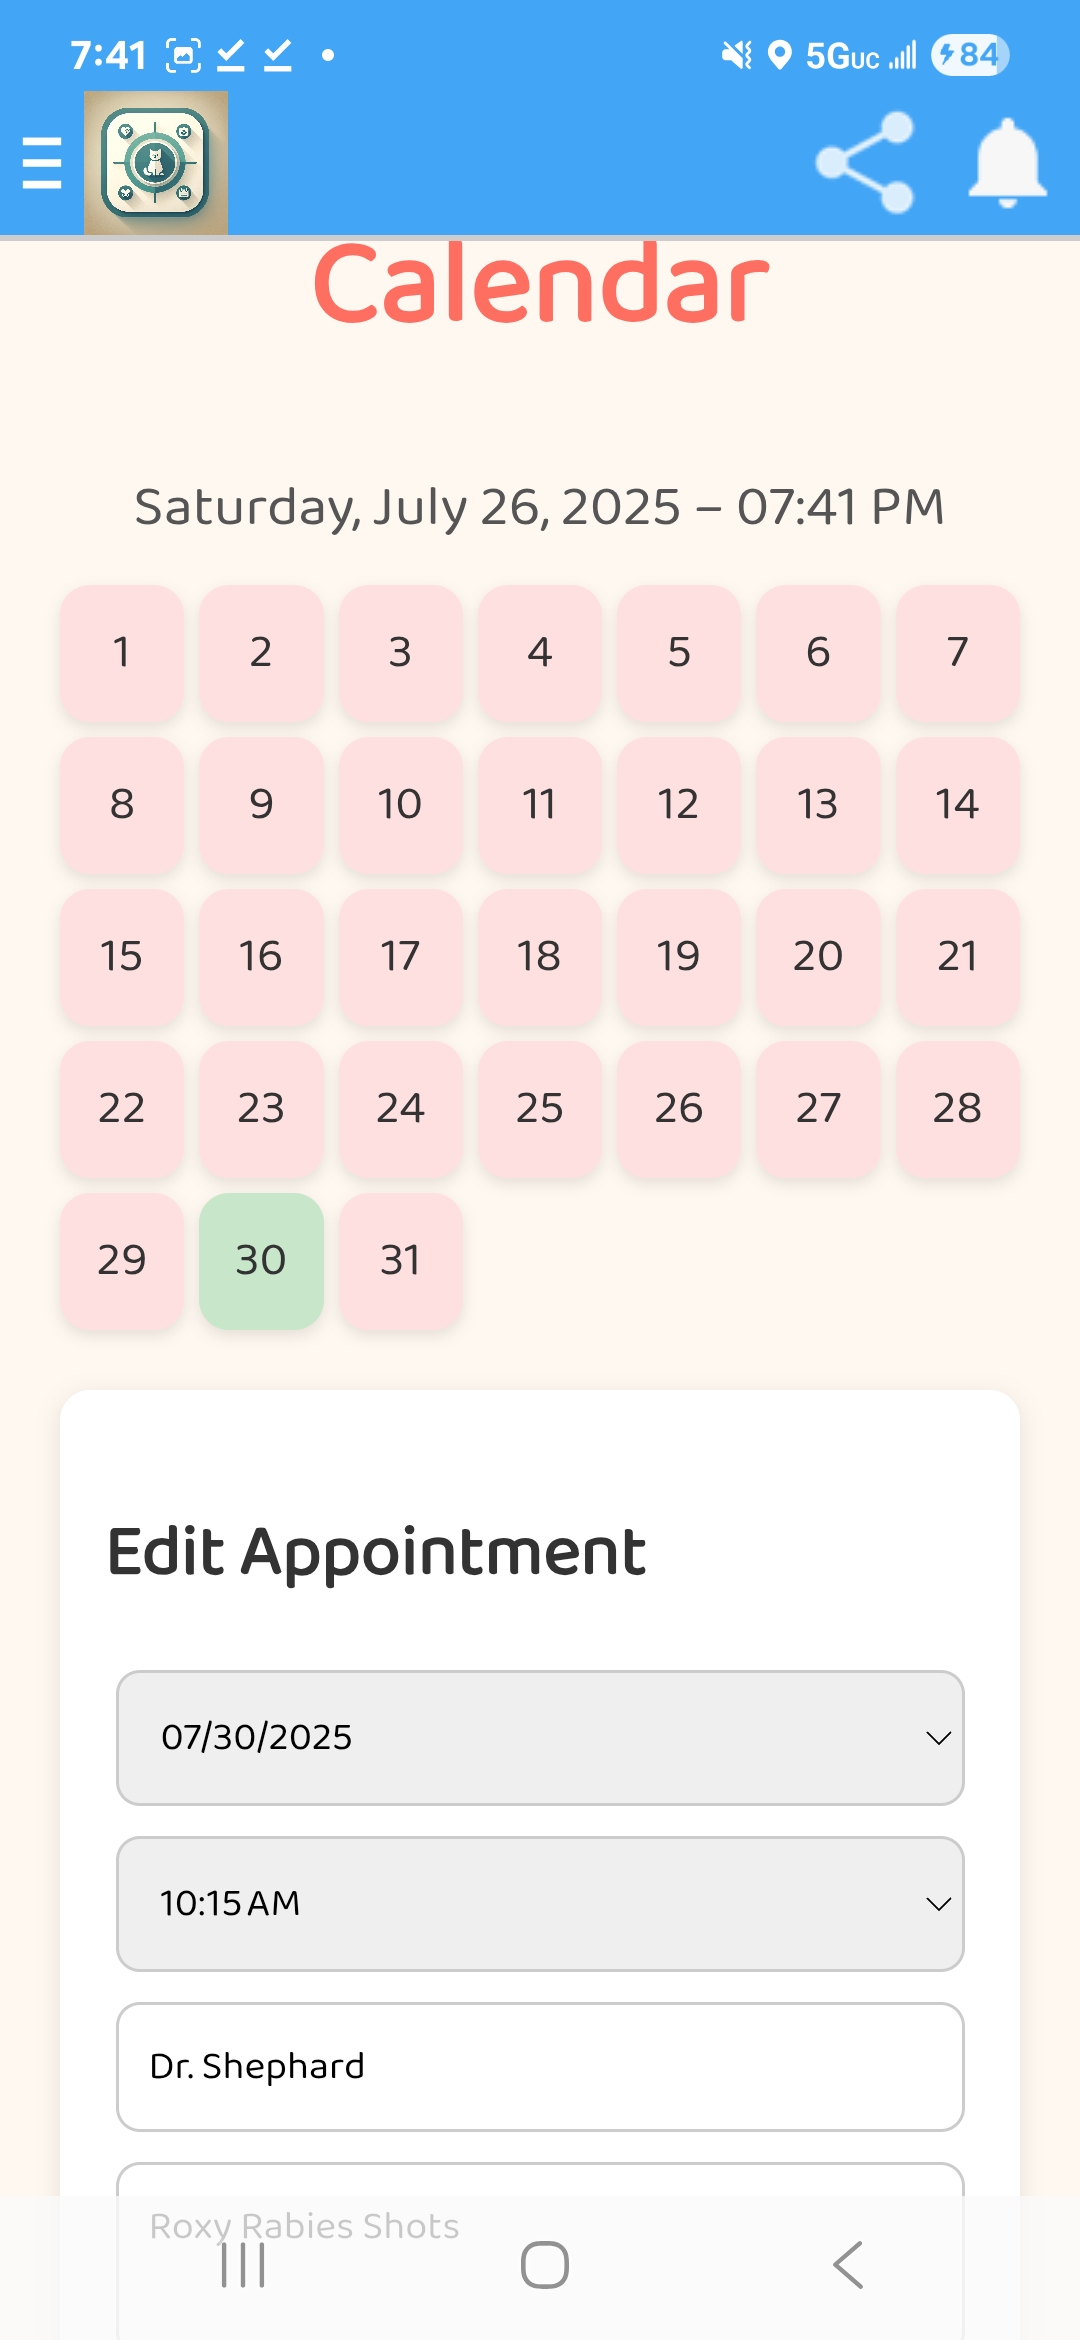Click the Dr. Shephard text field
This screenshot has width=1080, height=2340.
coord(540,2066)
